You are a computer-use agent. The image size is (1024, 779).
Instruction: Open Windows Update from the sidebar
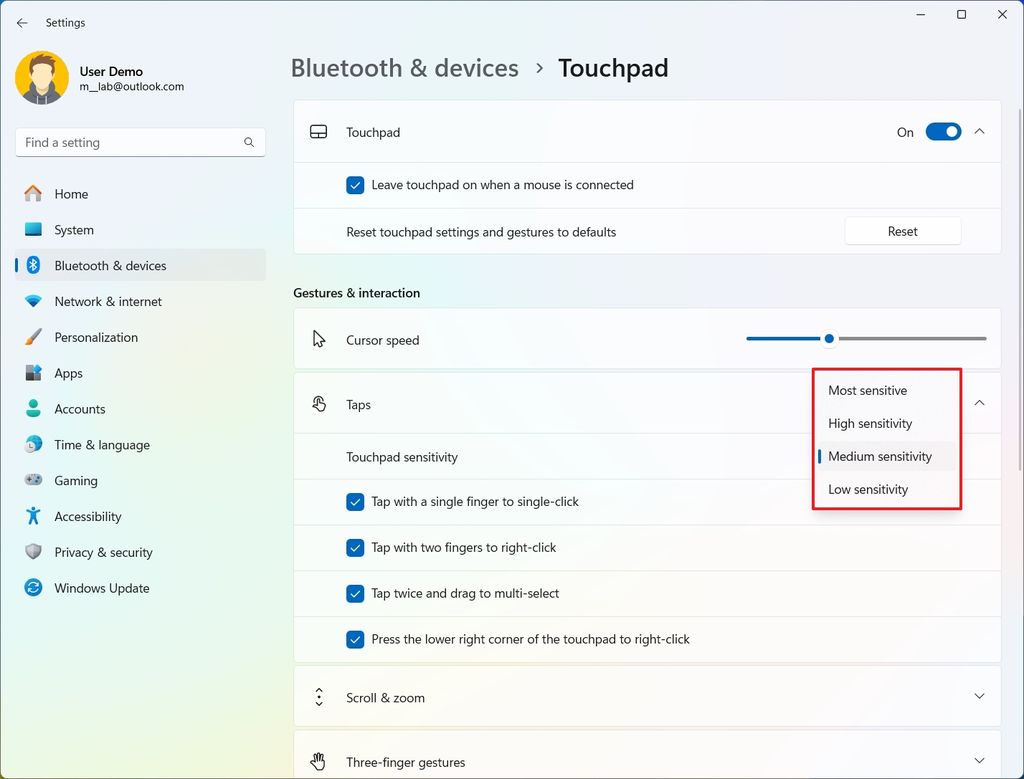click(x=99, y=588)
